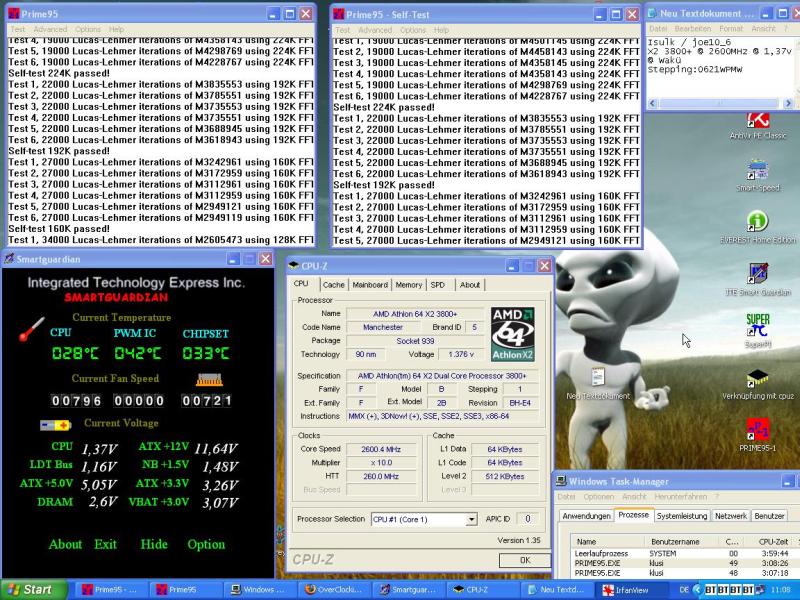This screenshot has width=800, height=600.
Task: Open Format menu in Notepad
Action: click(x=731, y=29)
